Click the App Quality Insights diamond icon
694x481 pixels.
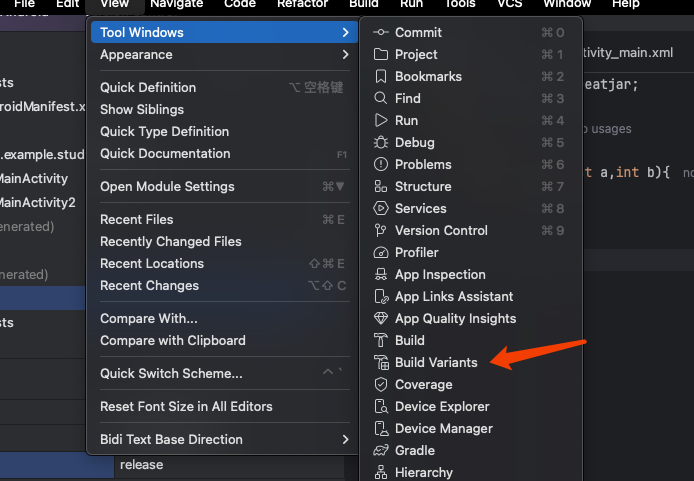coord(380,318)
